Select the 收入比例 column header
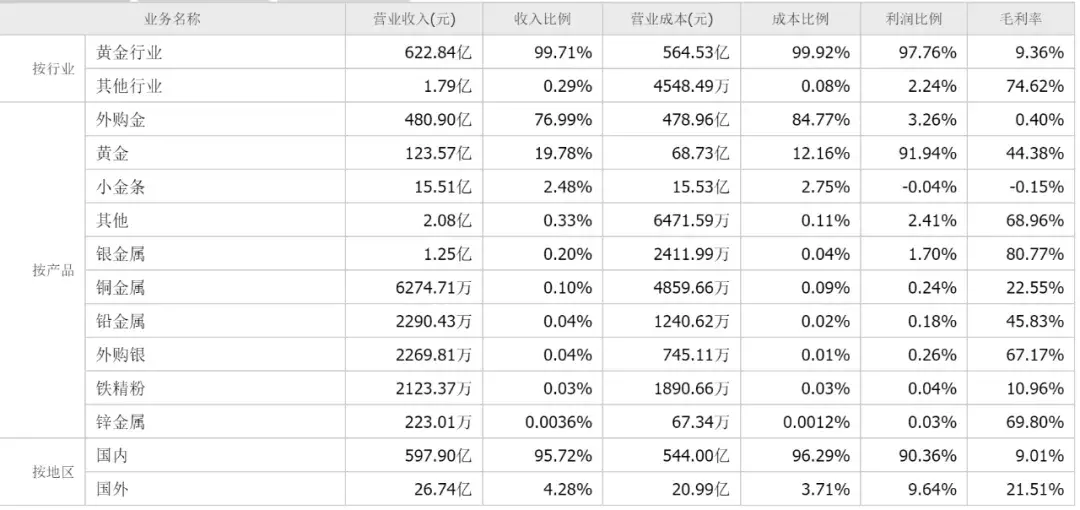The image size is (1080, 510). (x=542, y=19)
